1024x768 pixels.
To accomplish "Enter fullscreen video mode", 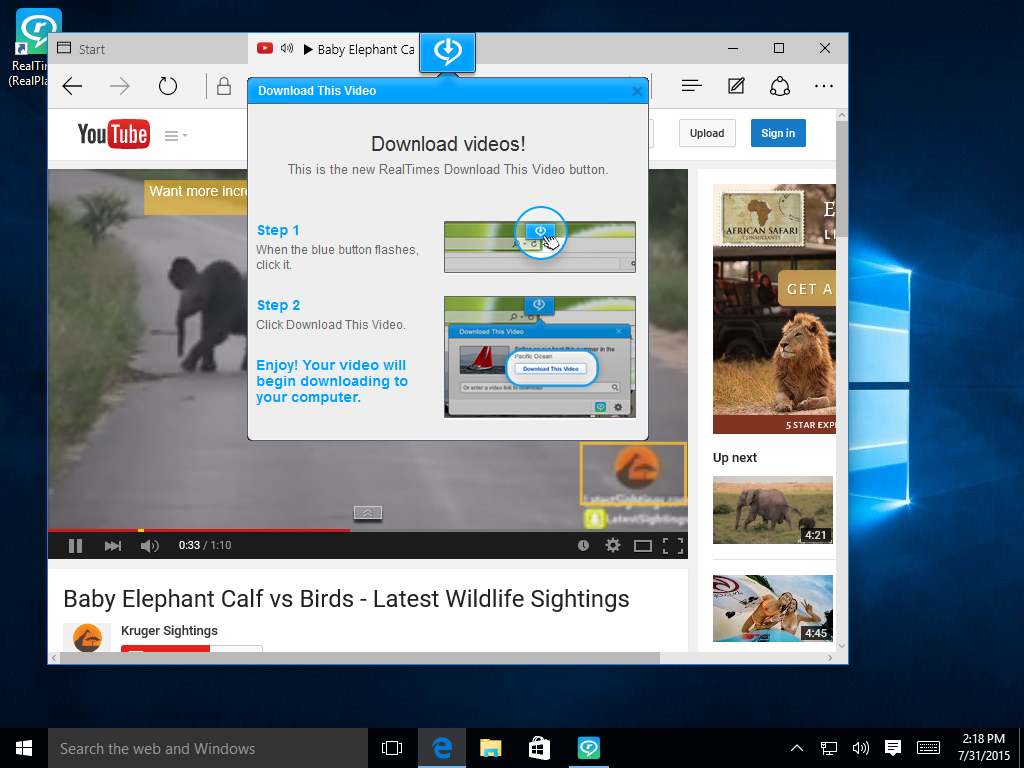I will (x=673, y=546).
